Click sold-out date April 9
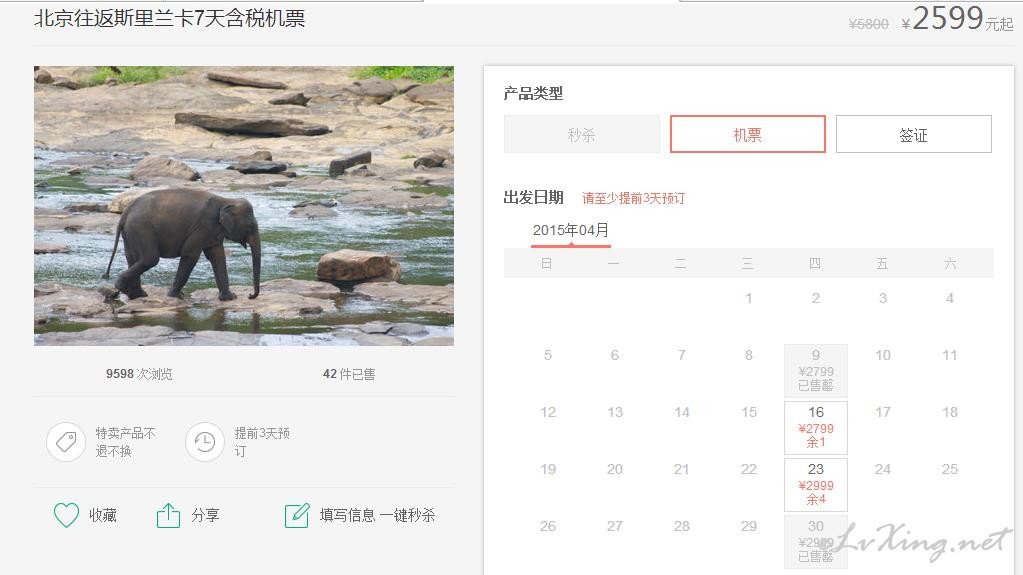This screenshot has width=1023, height=575. coord(816,371)
